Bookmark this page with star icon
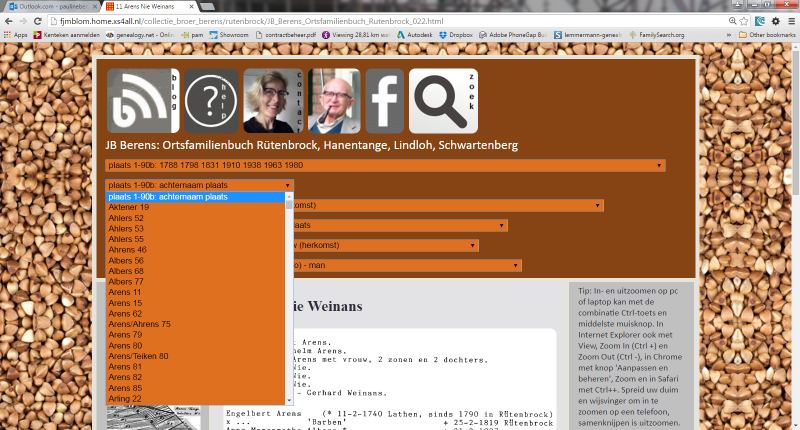 744,21
